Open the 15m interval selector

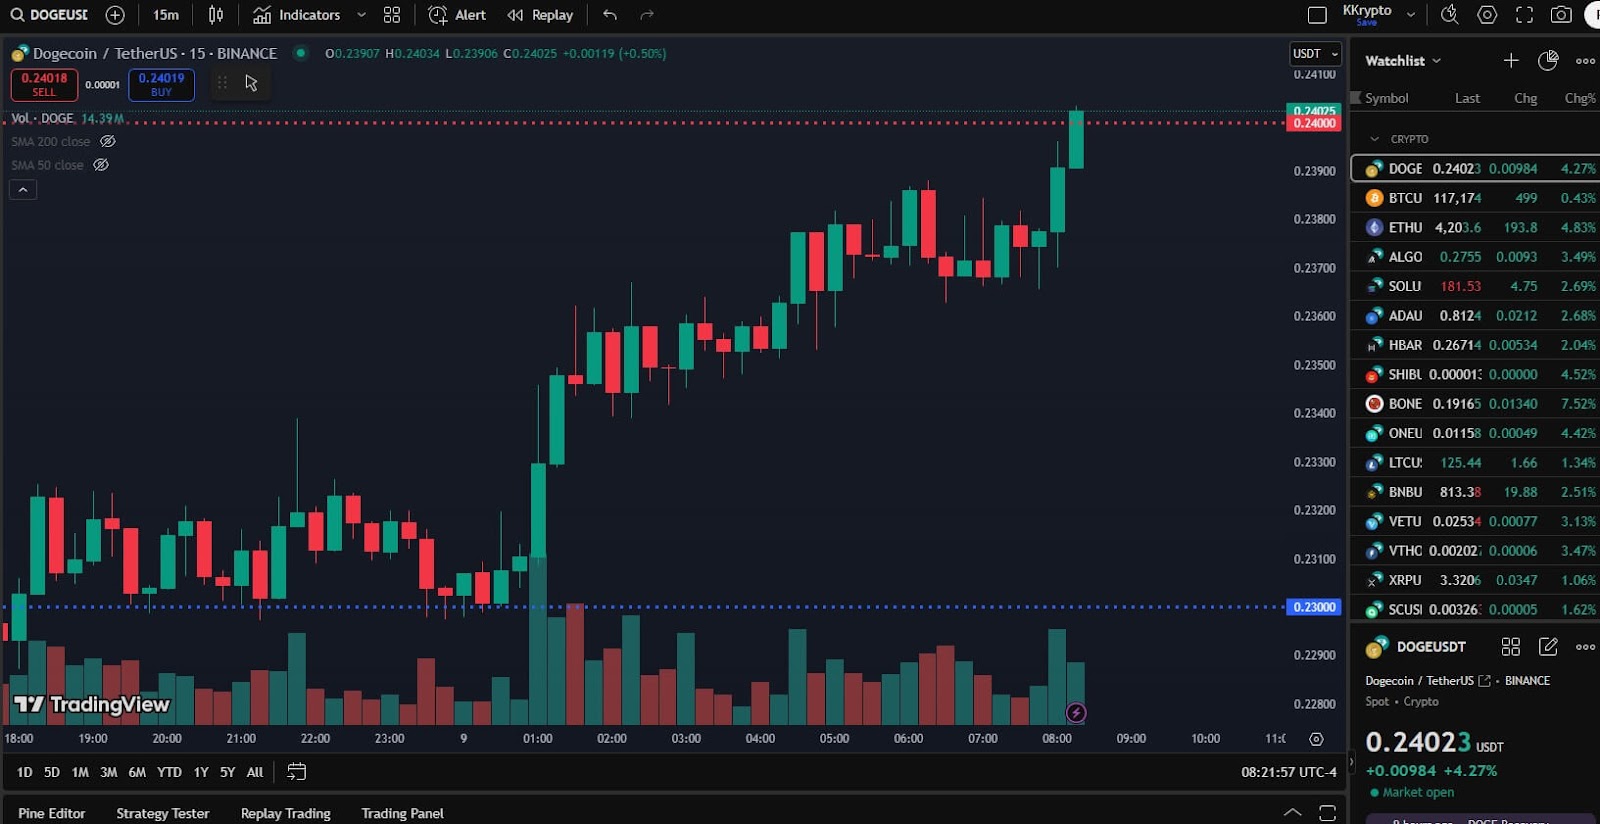click(166, 15)
